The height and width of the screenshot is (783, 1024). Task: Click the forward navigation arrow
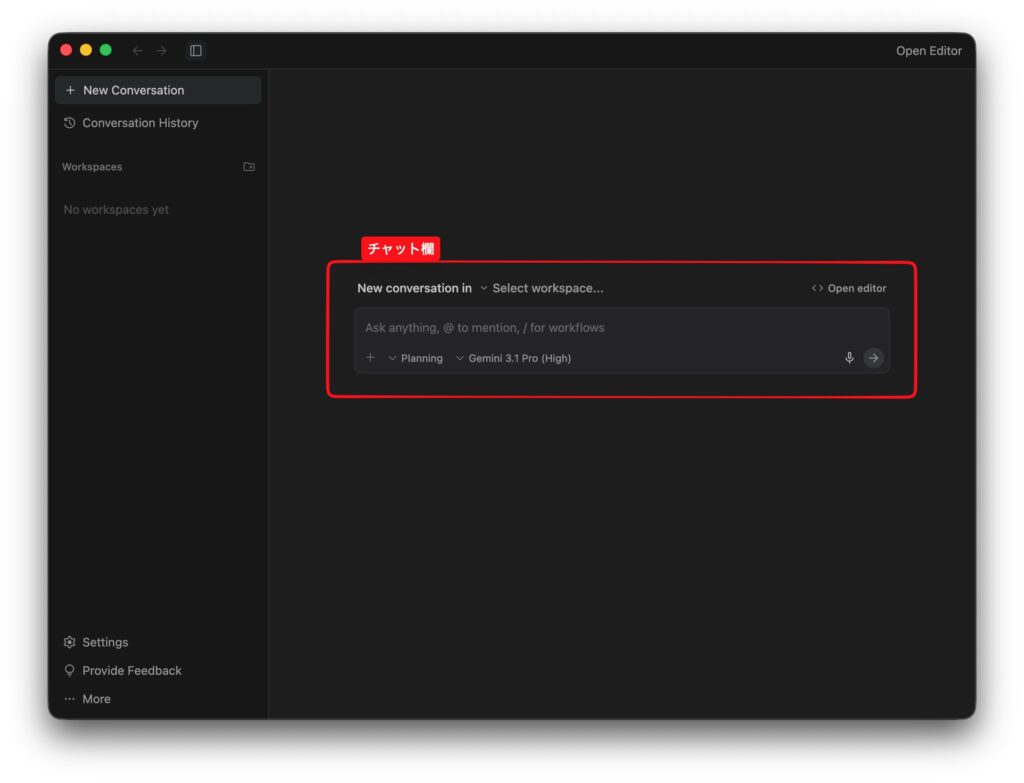click(161, 51)
